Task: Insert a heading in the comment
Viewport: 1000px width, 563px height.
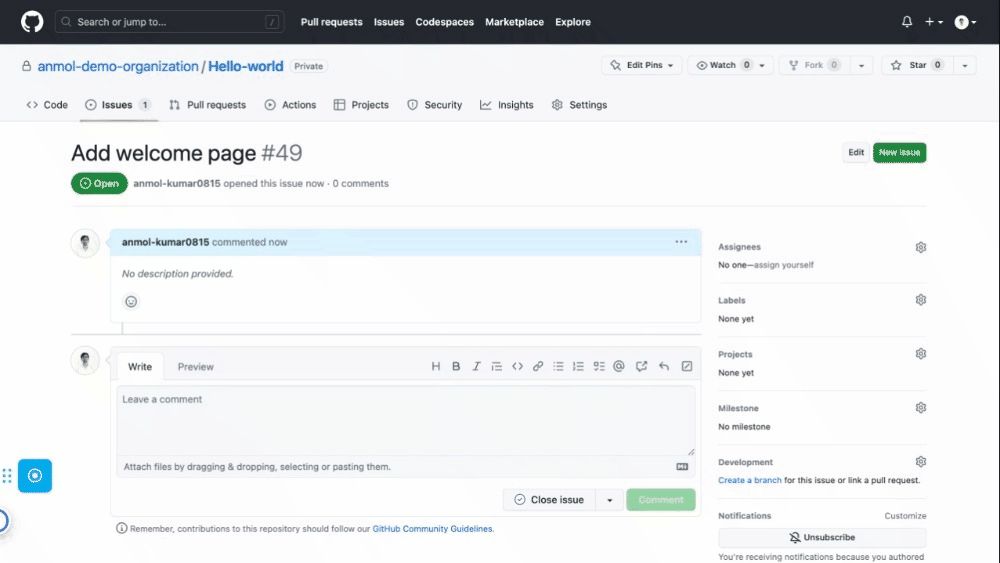Action: (436, 366)
